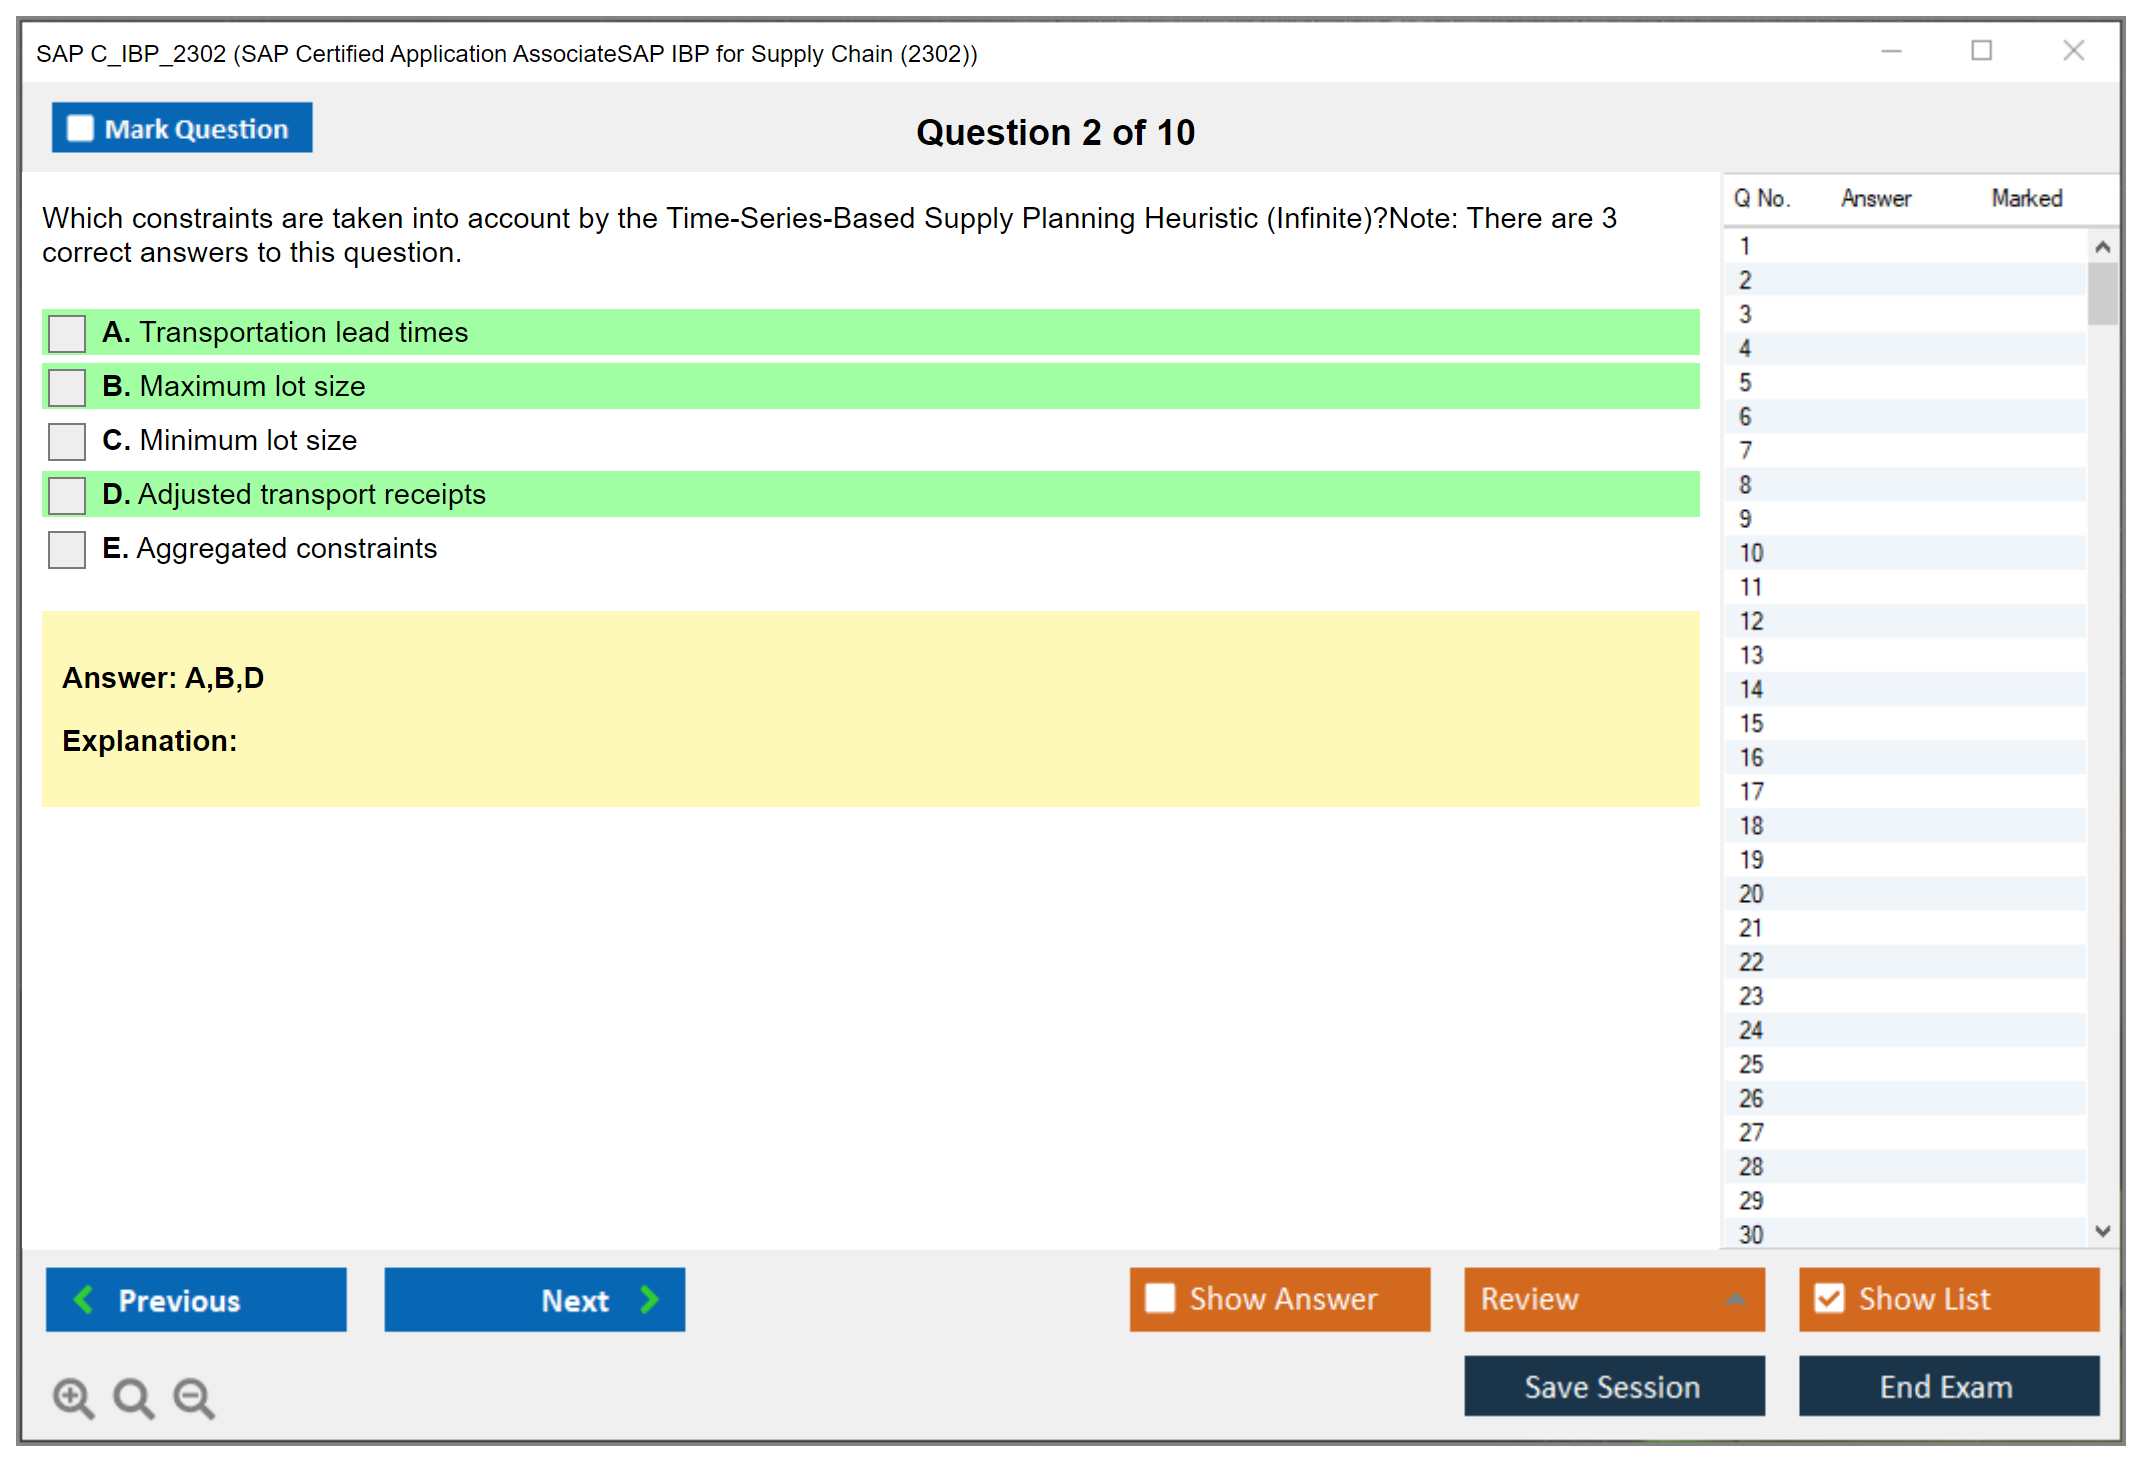
Task: Select question 10 in the list
Action: (x=1751, y=553)
